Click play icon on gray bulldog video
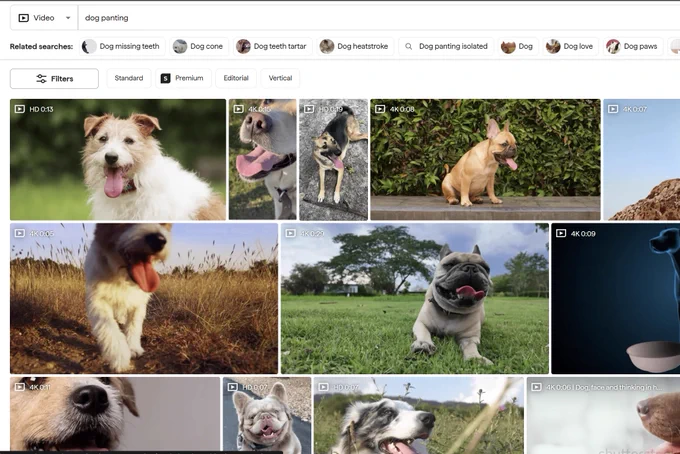The image size is (680, 454). coord(232,387)
